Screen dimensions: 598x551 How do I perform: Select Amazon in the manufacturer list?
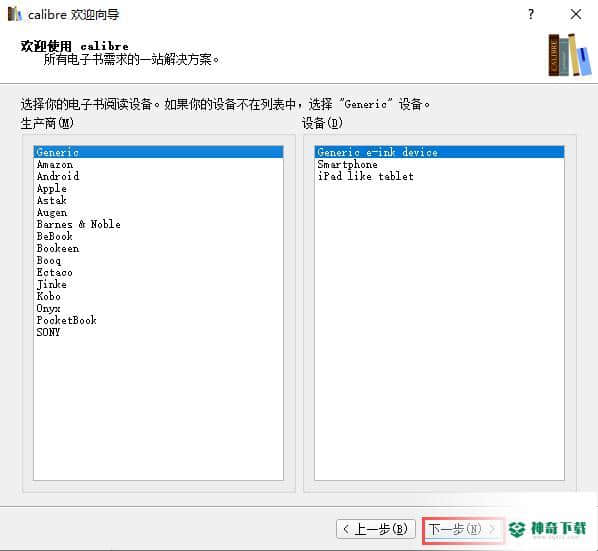coord(158,164)
